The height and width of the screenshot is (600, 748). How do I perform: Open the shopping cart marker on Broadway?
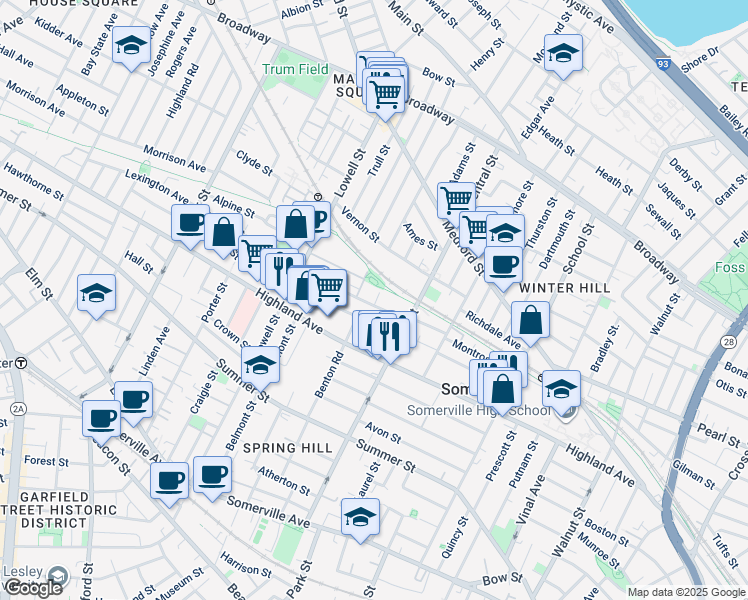coord(385,94)
